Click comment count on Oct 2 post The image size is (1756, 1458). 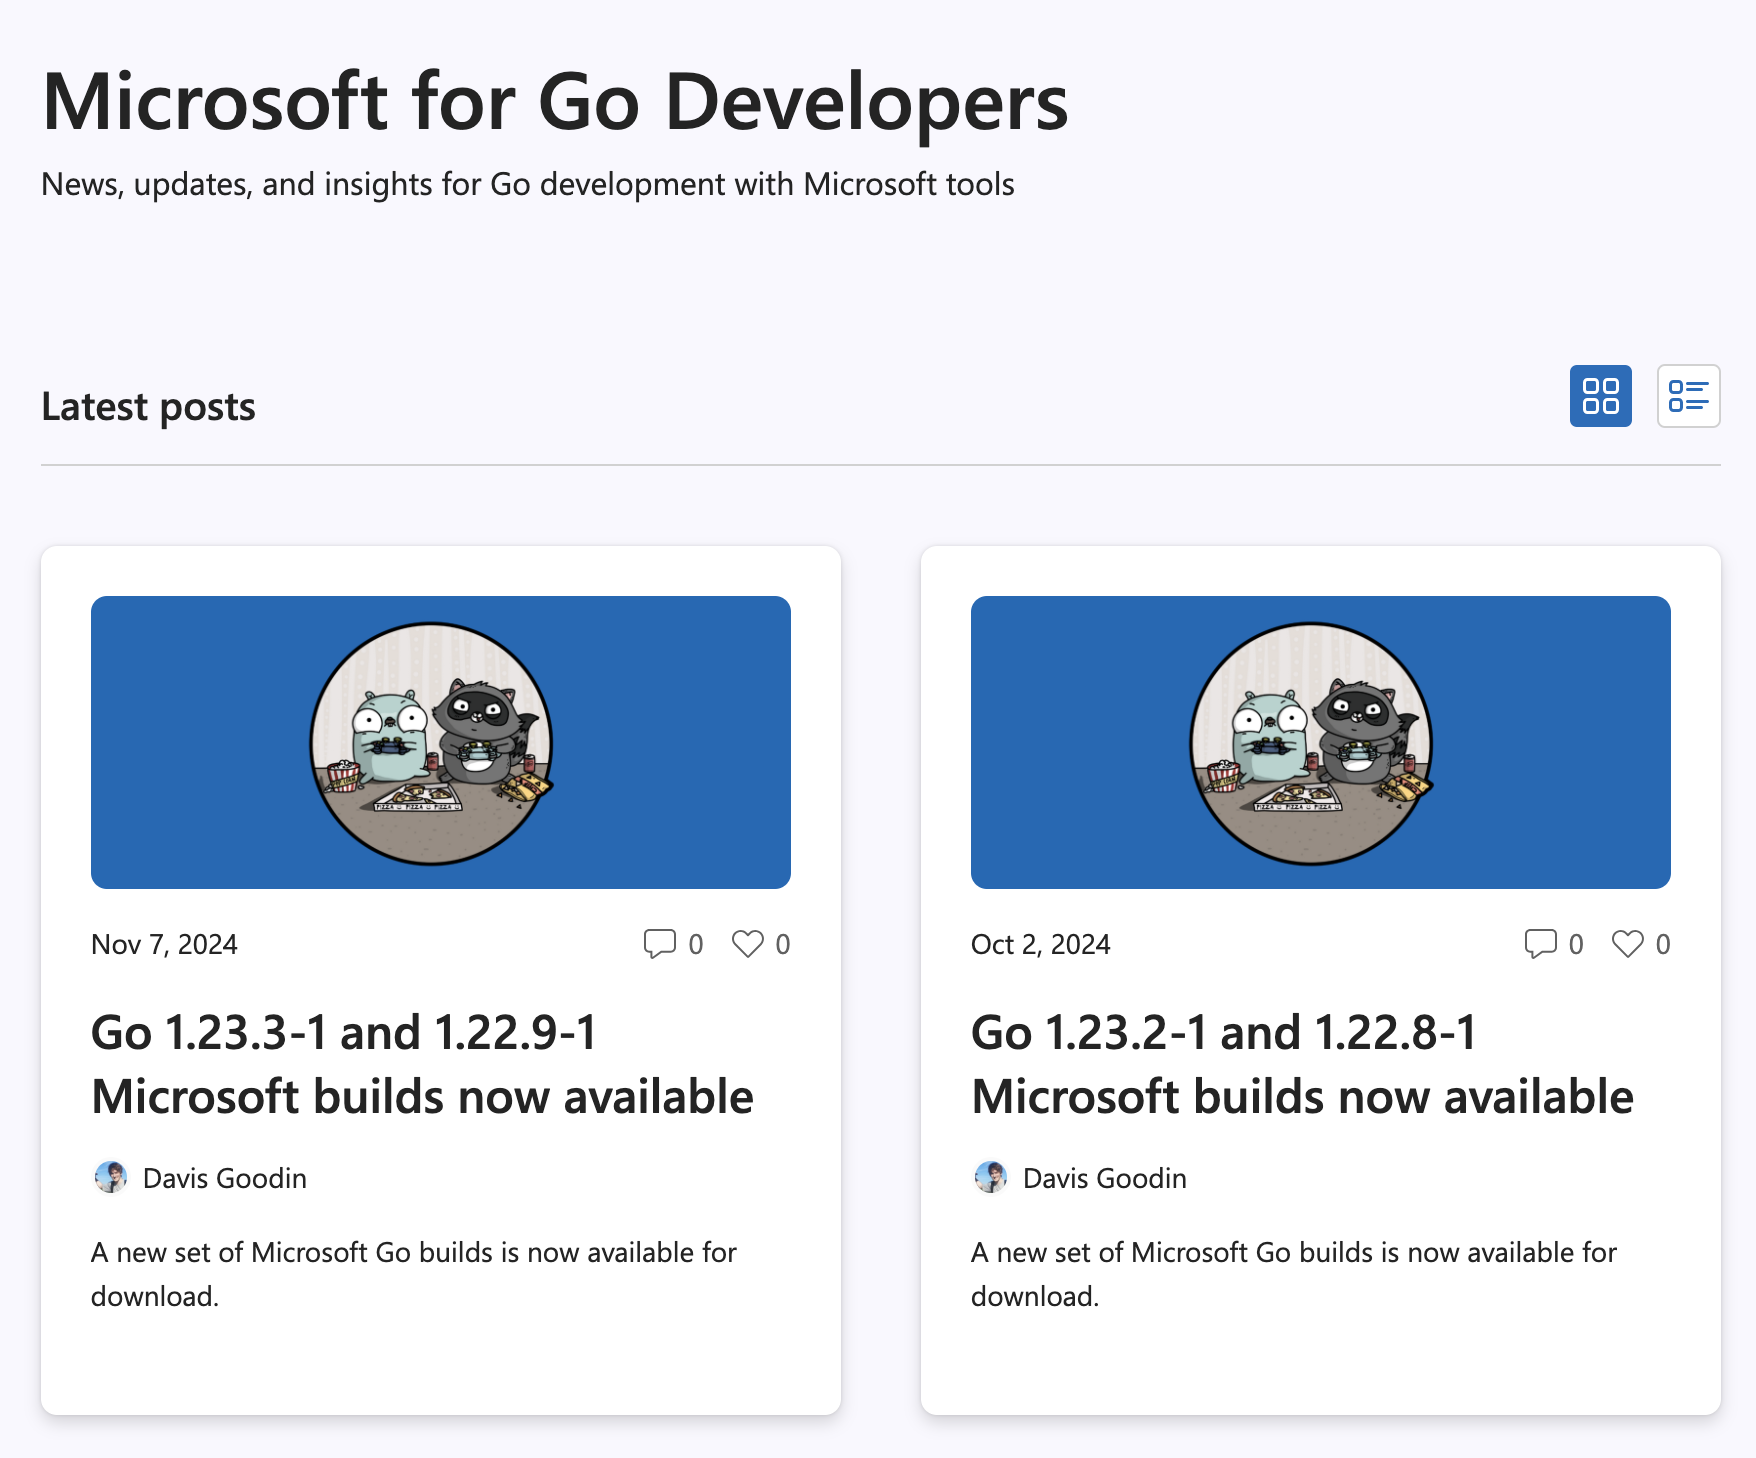click(x=1576, y=944)
